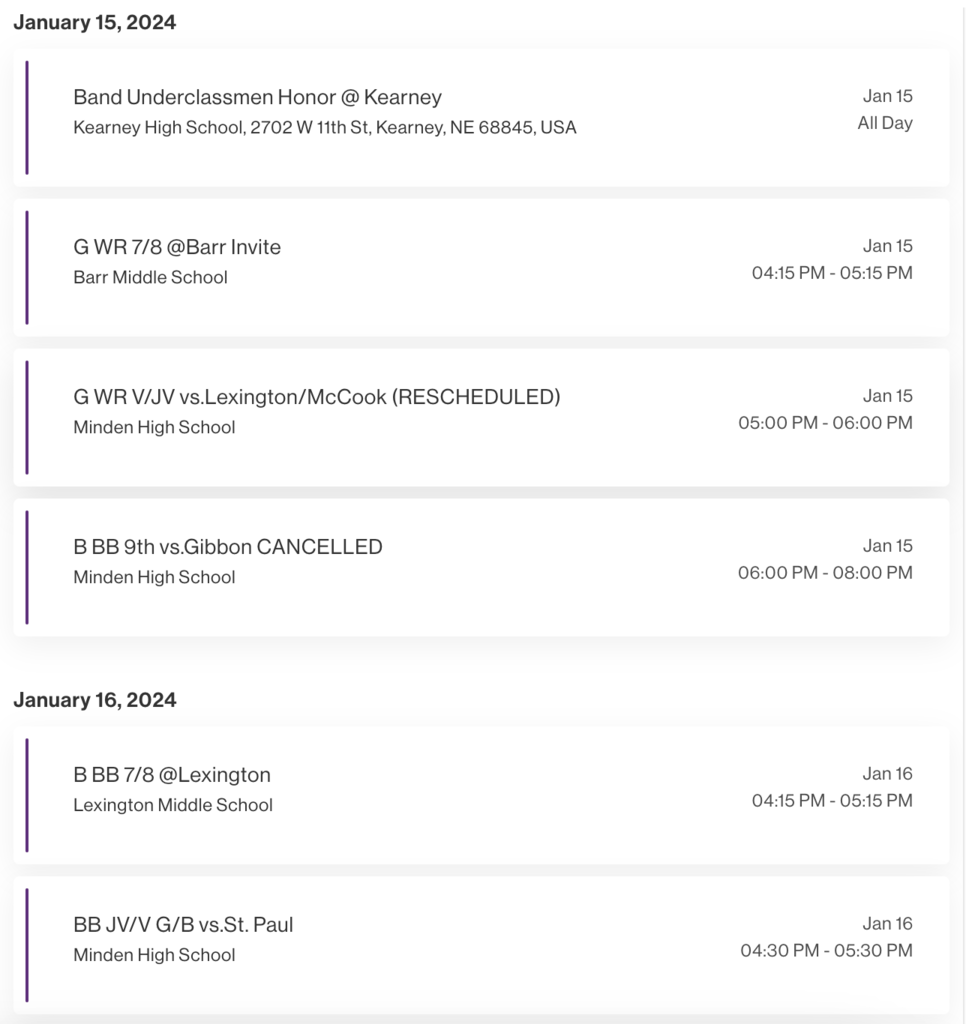
Task: Click purple accent bar on Band Underclassmen card
Action: click(27, 118)
